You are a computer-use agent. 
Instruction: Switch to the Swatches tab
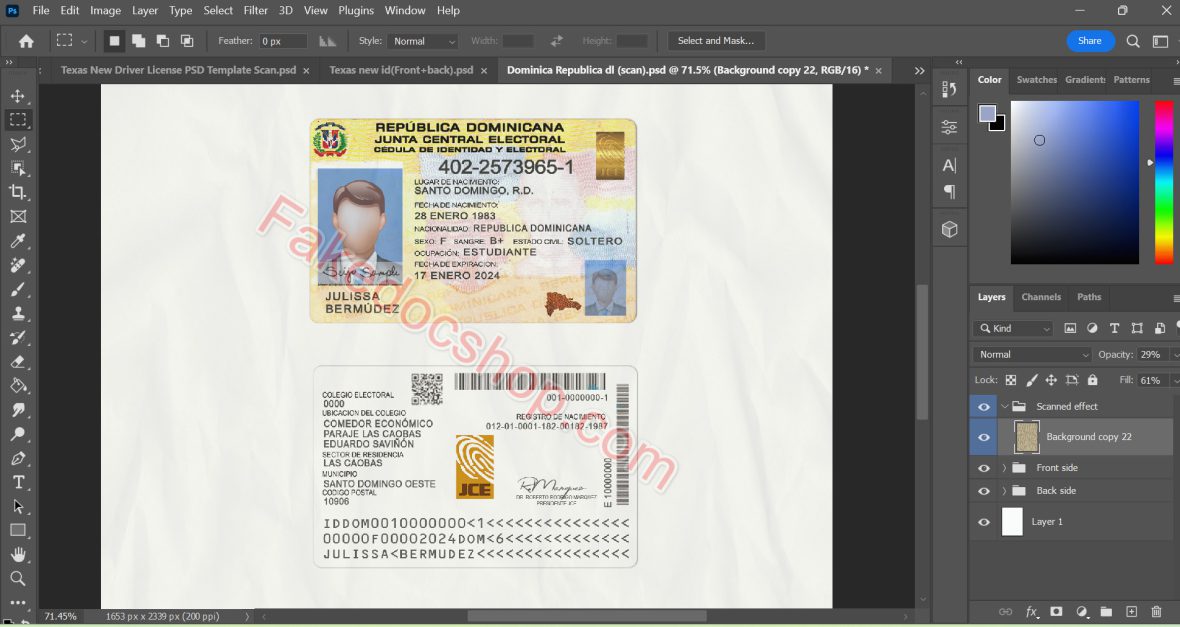(x=1036, y=80)
